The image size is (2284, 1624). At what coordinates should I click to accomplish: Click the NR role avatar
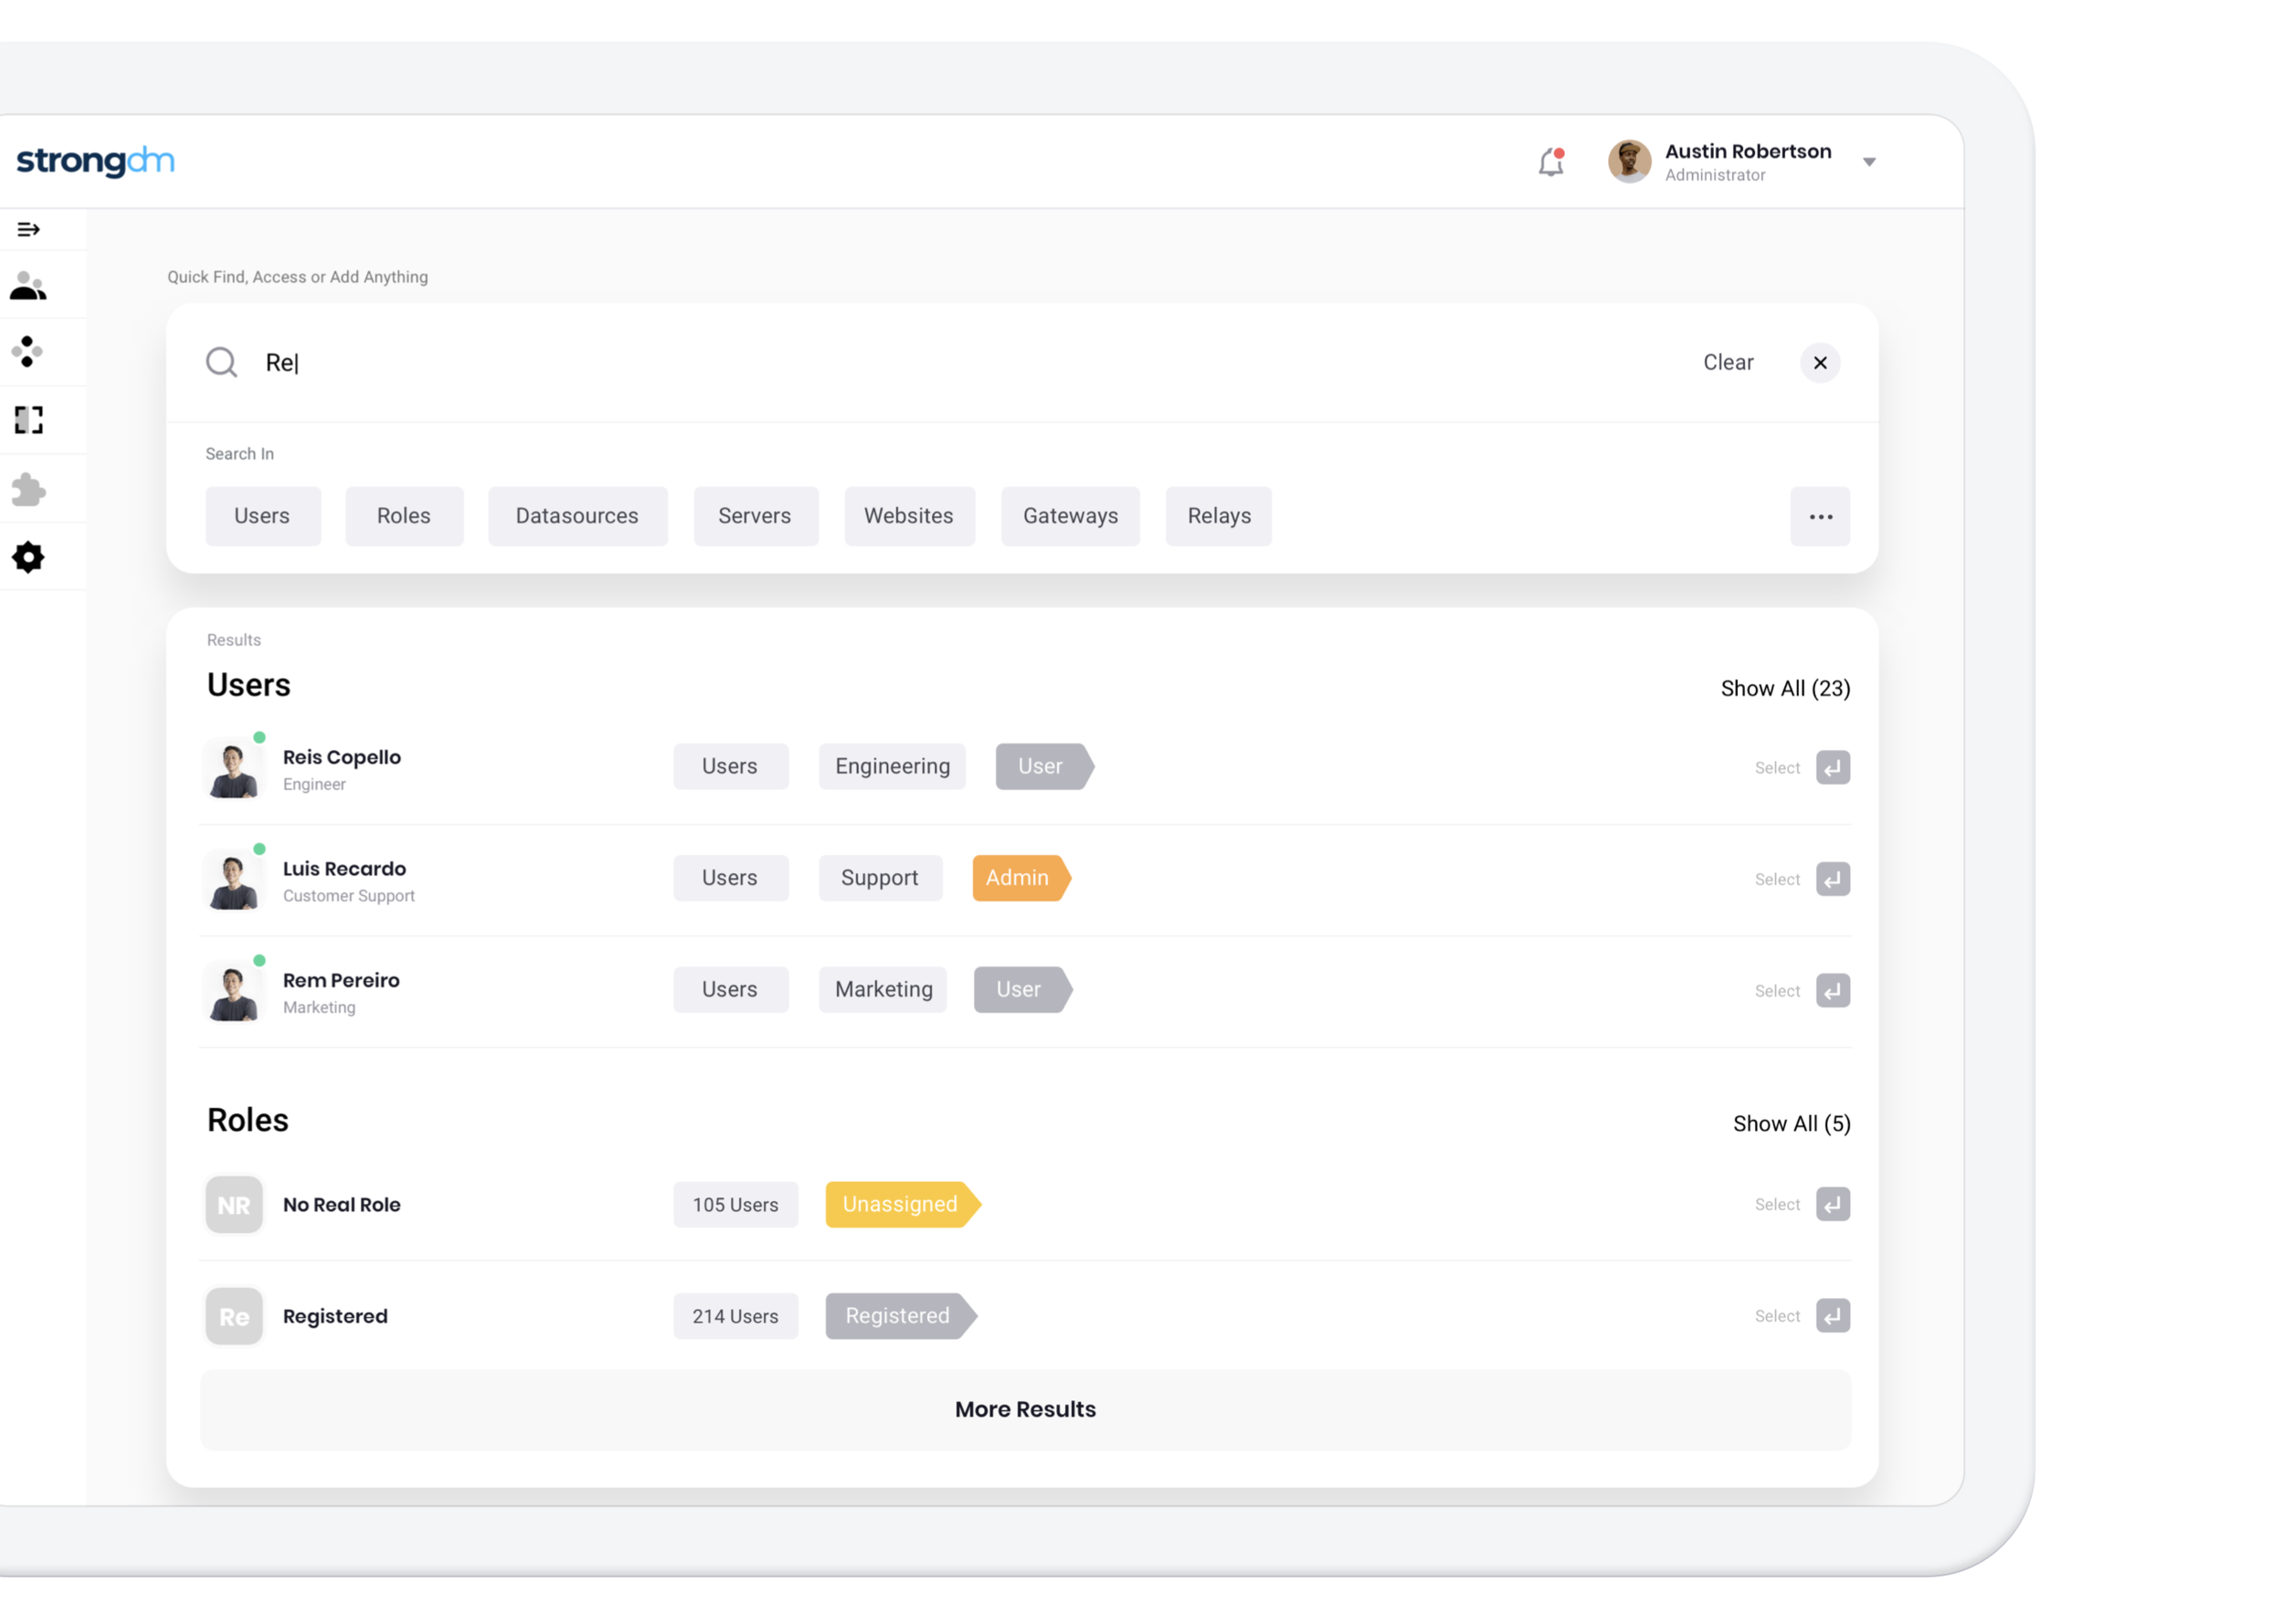coord(234,1205)
